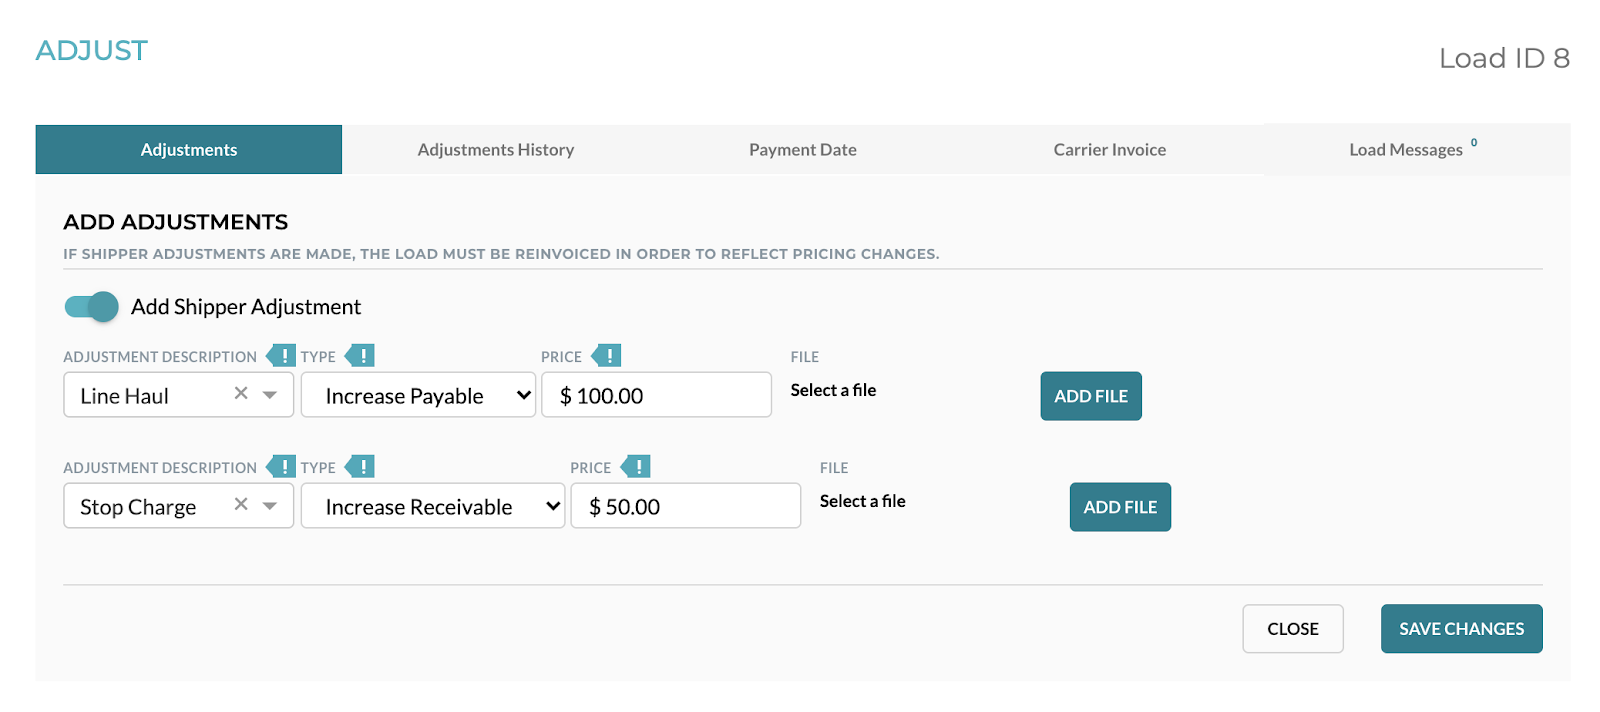Click info icon beside second Type label
Image resolution: width=1600 pixels, height=712 pixels.
pos(360,467)
